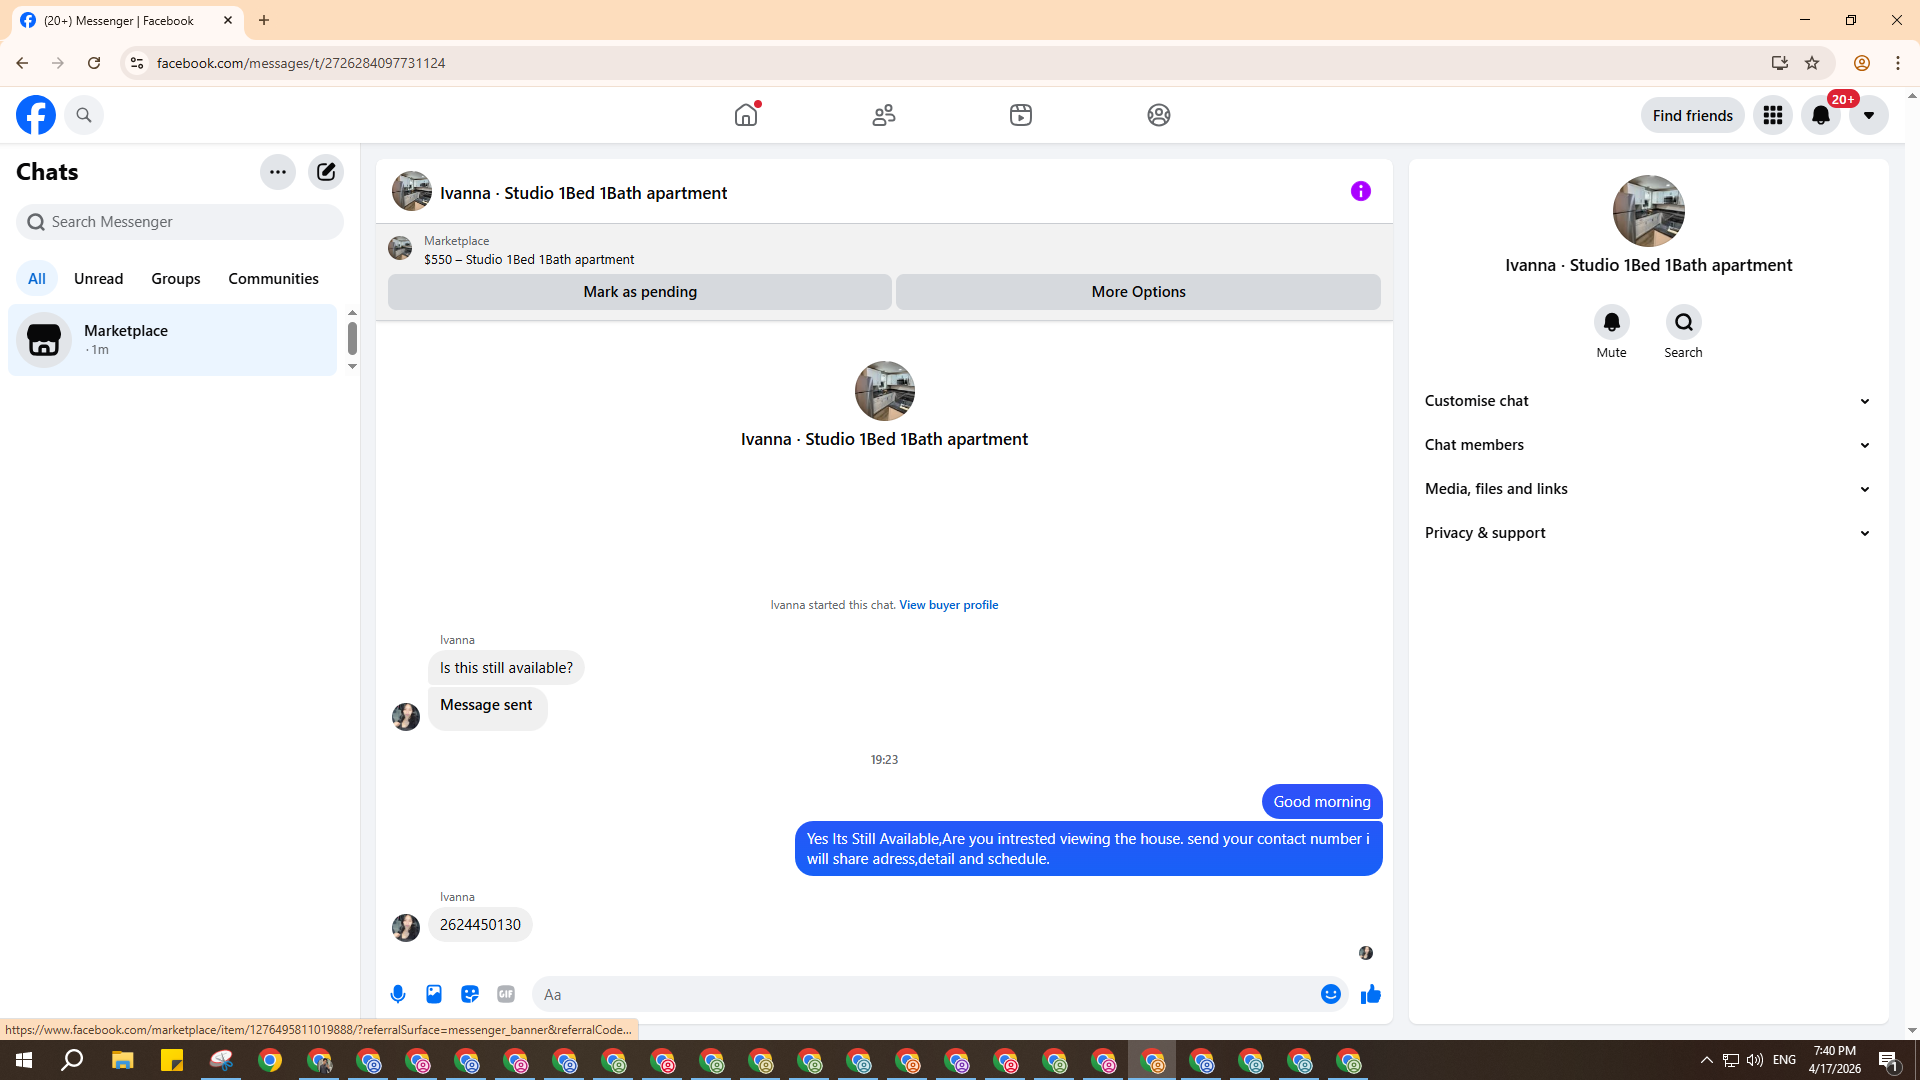Screen dimensions: 1920x1080
Task: Open the GIF picker icon
Action: pos(506,994)
